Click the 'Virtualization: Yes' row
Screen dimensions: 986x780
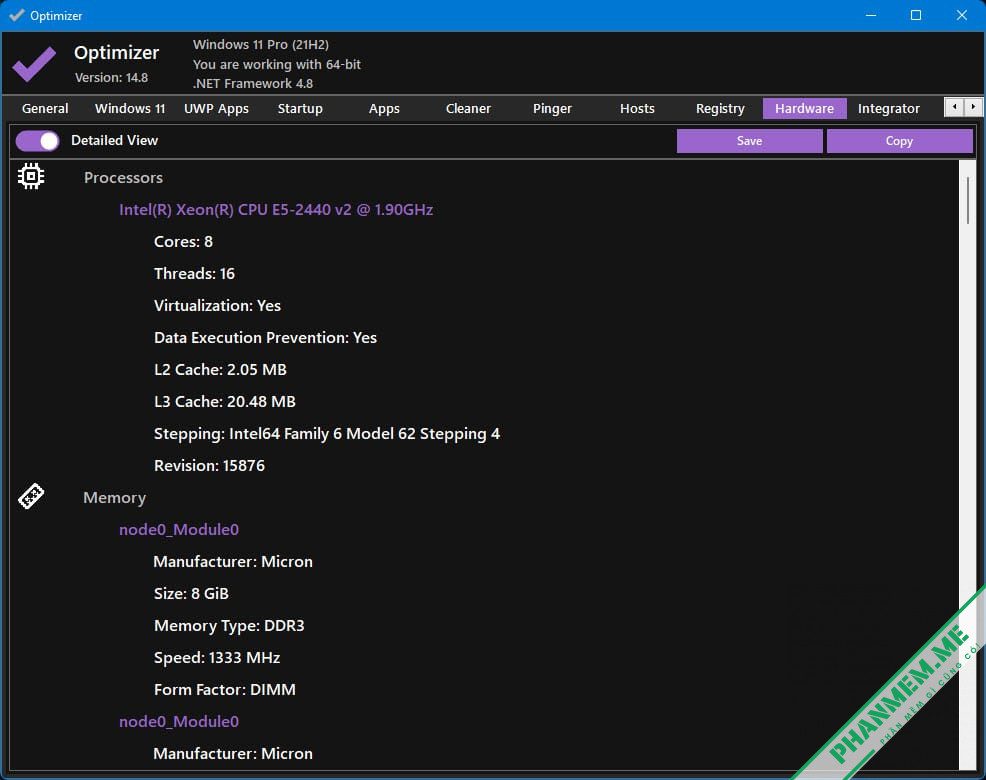(218, 306)
